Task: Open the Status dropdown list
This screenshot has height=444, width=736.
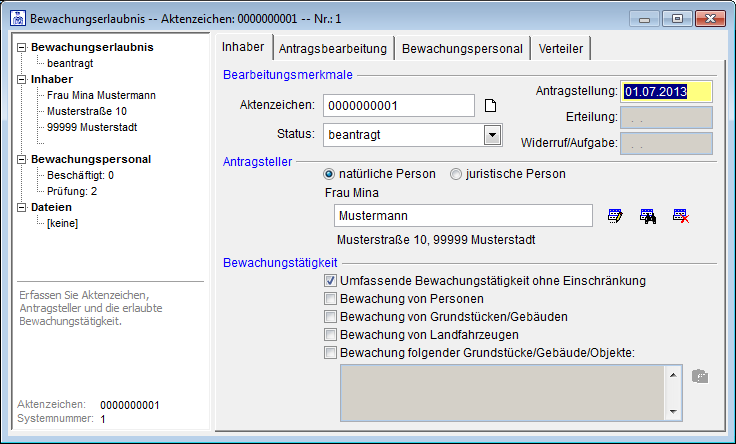Action: [491, 135]
